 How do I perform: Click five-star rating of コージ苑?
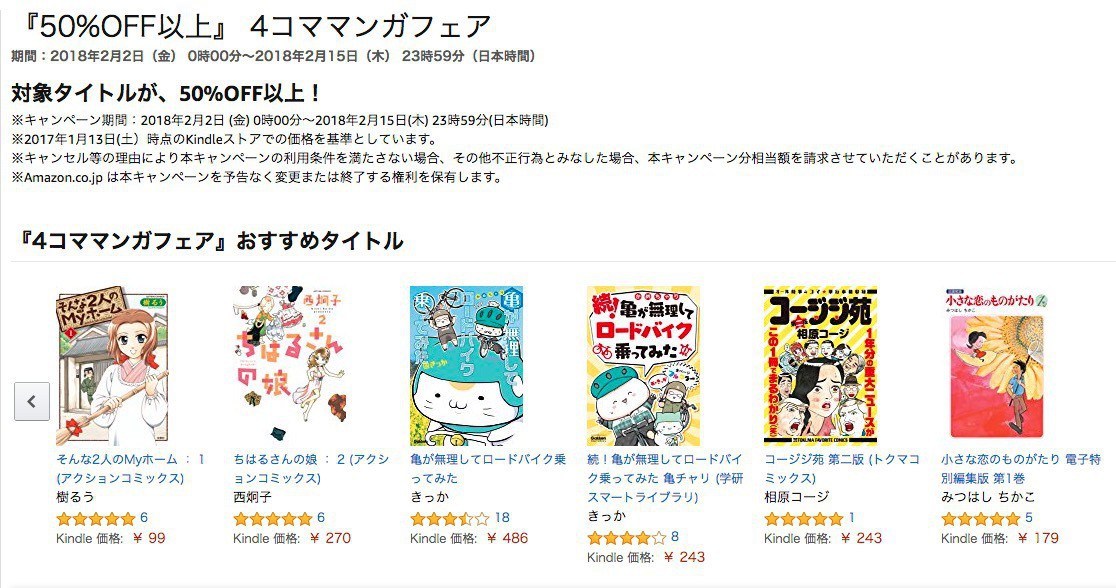(x=804, y=518)
